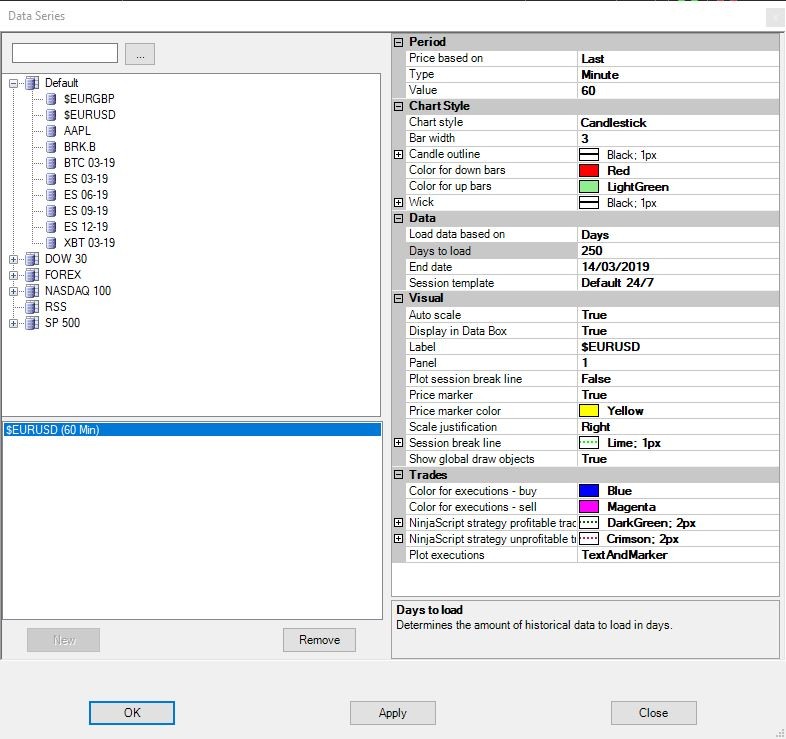The image size is (786, 739).
Task: Click the ES 09-19 instrument icon
Action: 51,211
